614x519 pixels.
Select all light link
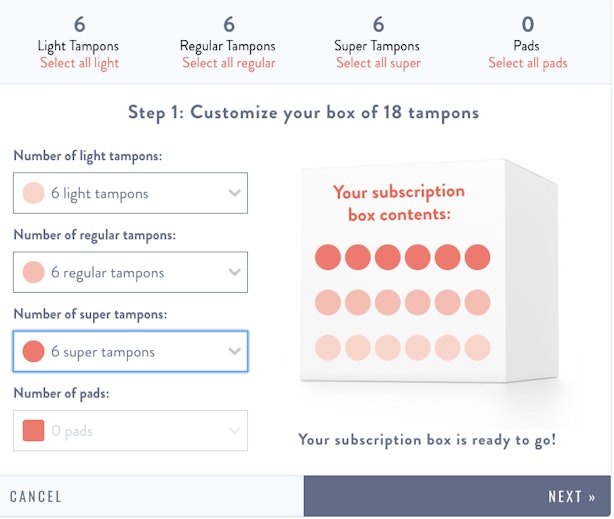79,63
